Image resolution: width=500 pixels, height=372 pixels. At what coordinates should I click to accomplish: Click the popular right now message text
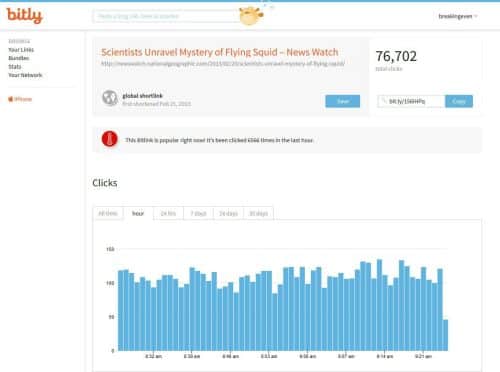pos(219,140)
